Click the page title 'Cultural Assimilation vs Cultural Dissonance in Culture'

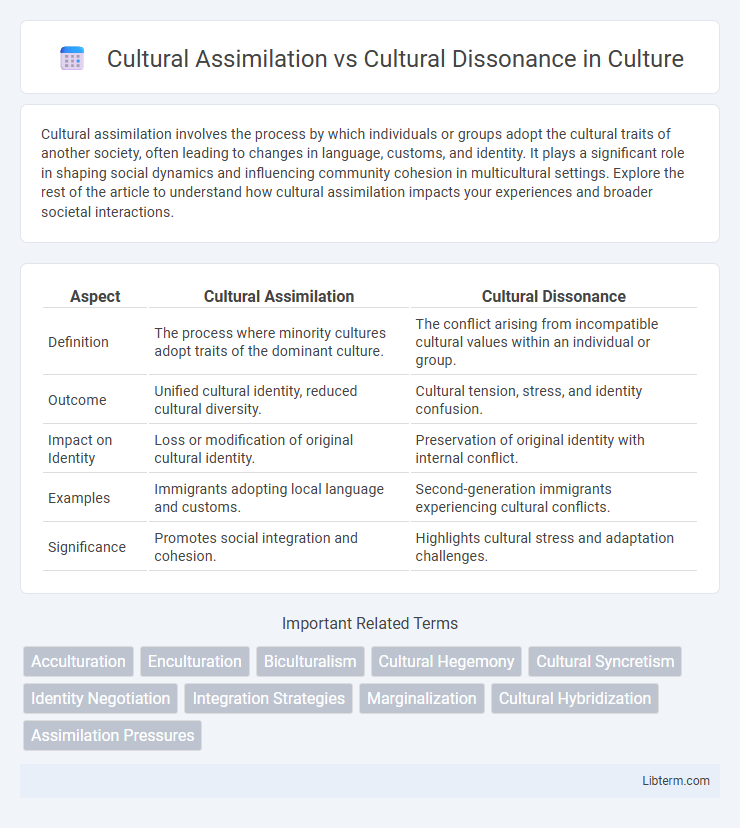click(395, 58)
